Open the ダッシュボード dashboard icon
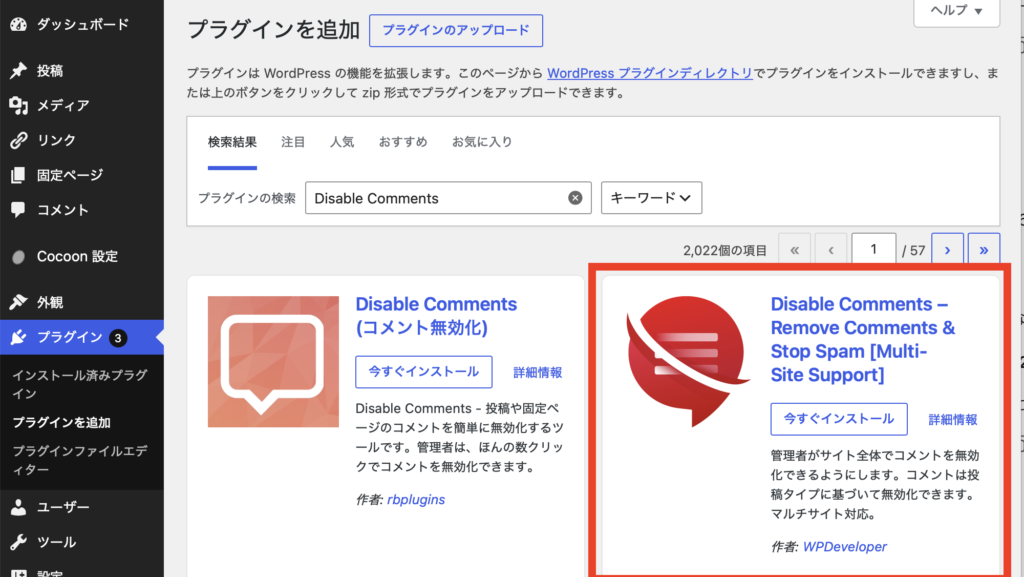This screenshot has width=1024, height=577. 18,25
